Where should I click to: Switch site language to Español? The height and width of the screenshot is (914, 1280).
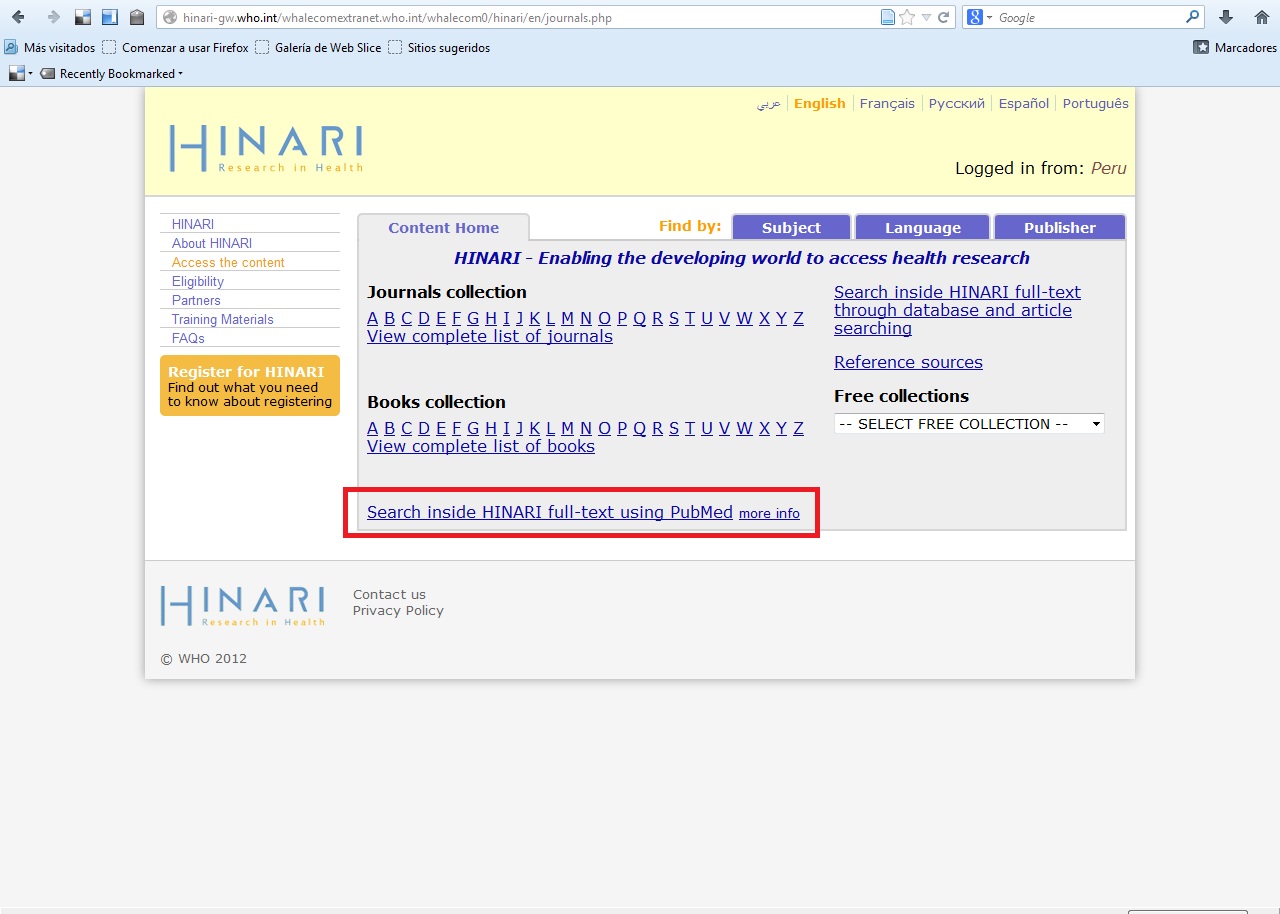click(1023, 103)
